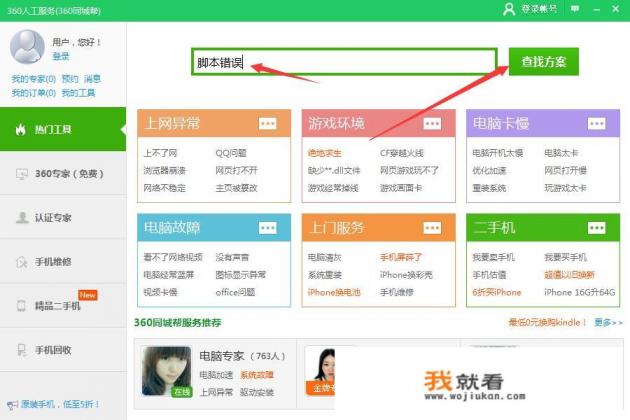
Task: Select 网页游戏玩不了 entry
Action: click(409, 170)
